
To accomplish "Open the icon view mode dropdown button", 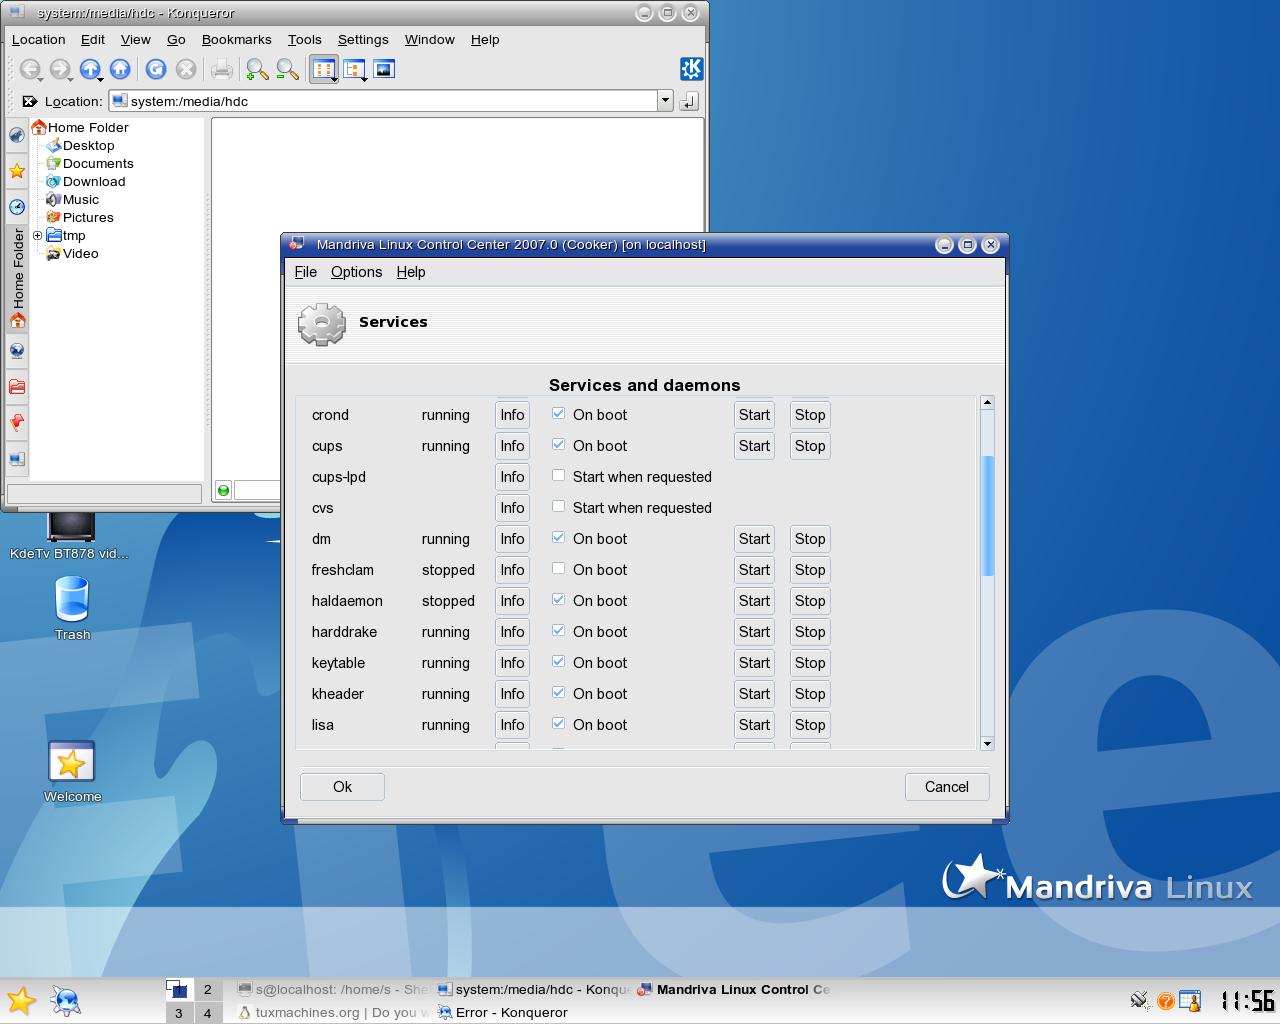I will pos(324,69).
